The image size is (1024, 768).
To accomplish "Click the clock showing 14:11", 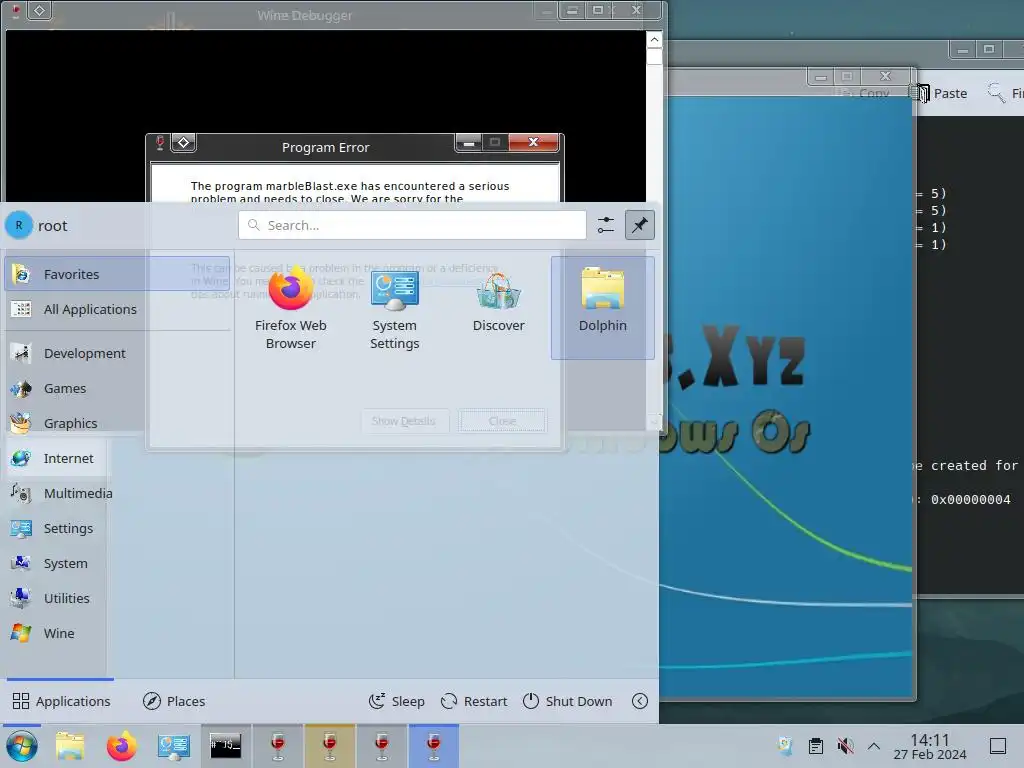I will tap(930, 746).
